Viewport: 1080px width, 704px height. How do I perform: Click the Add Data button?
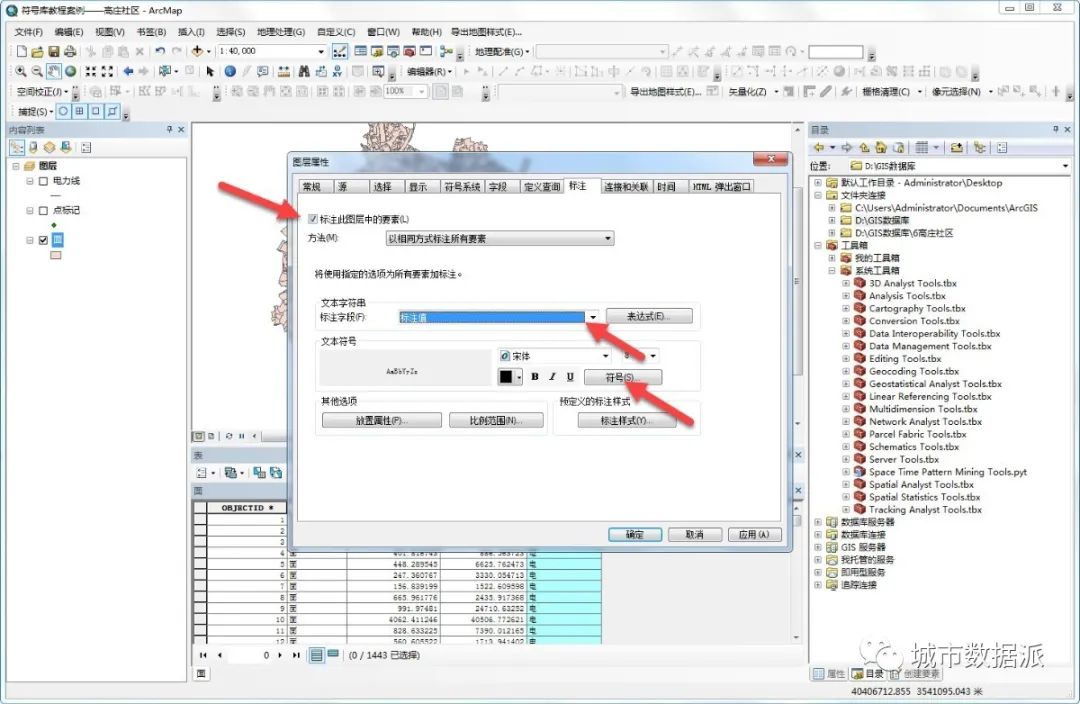[x=197, y=52]
